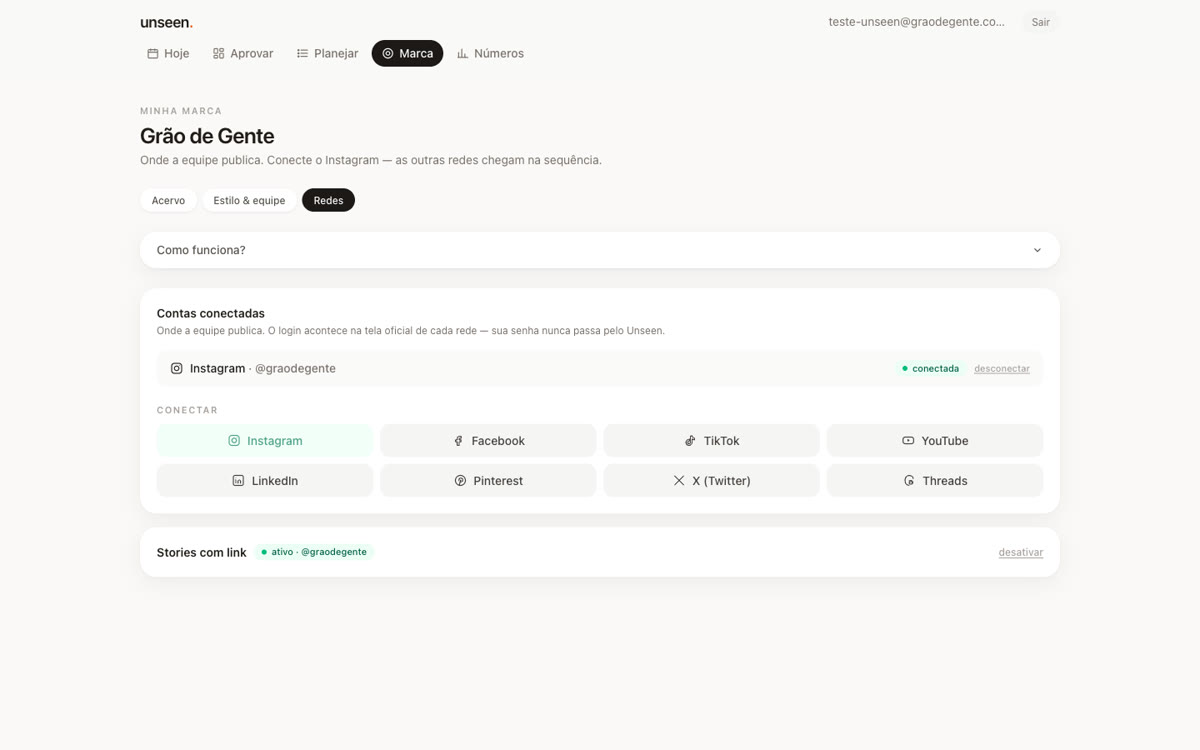Connect X (Twitter) network
1200x750 pixels.
tap(711, 480)
